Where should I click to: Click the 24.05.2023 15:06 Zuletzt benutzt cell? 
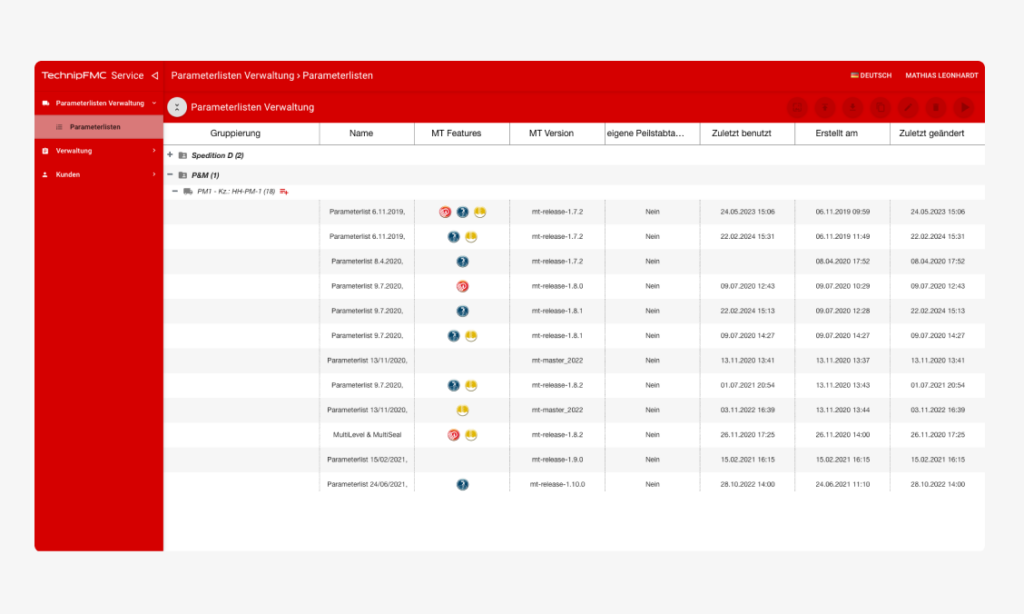tap(747, 212)
